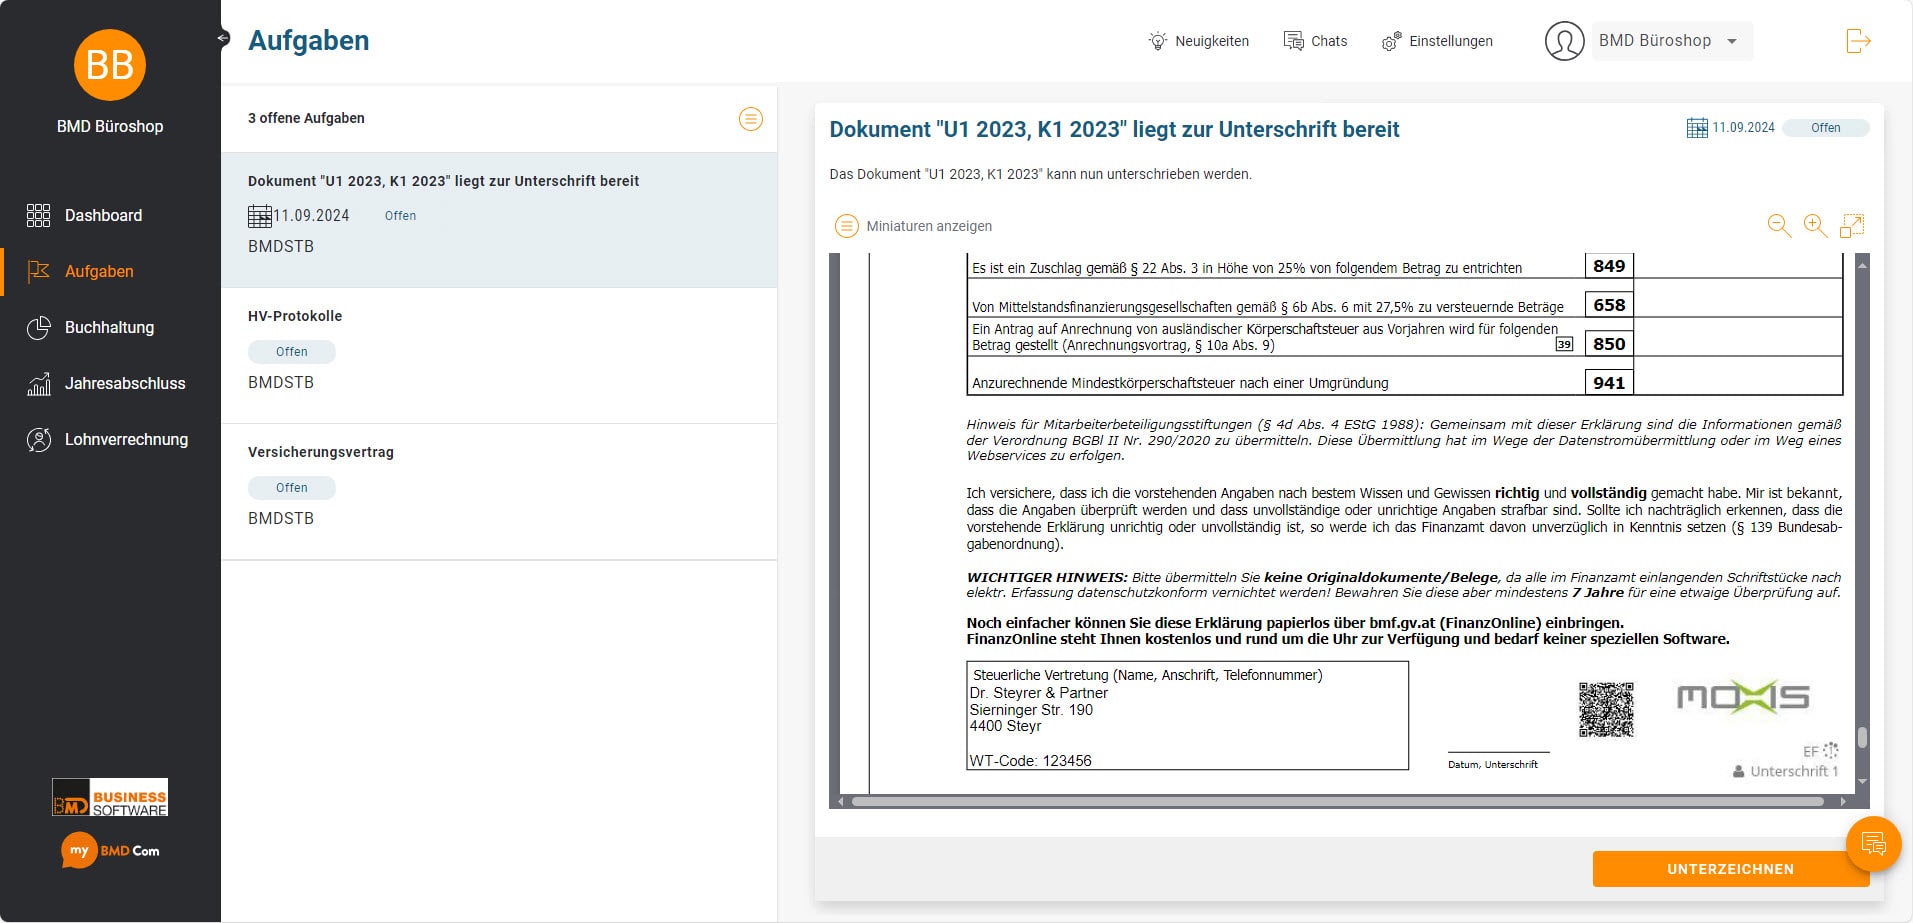This screenshot has width=1913, height=923.
Task: Open Chats from the top bar
Action: click(1316, 41)
